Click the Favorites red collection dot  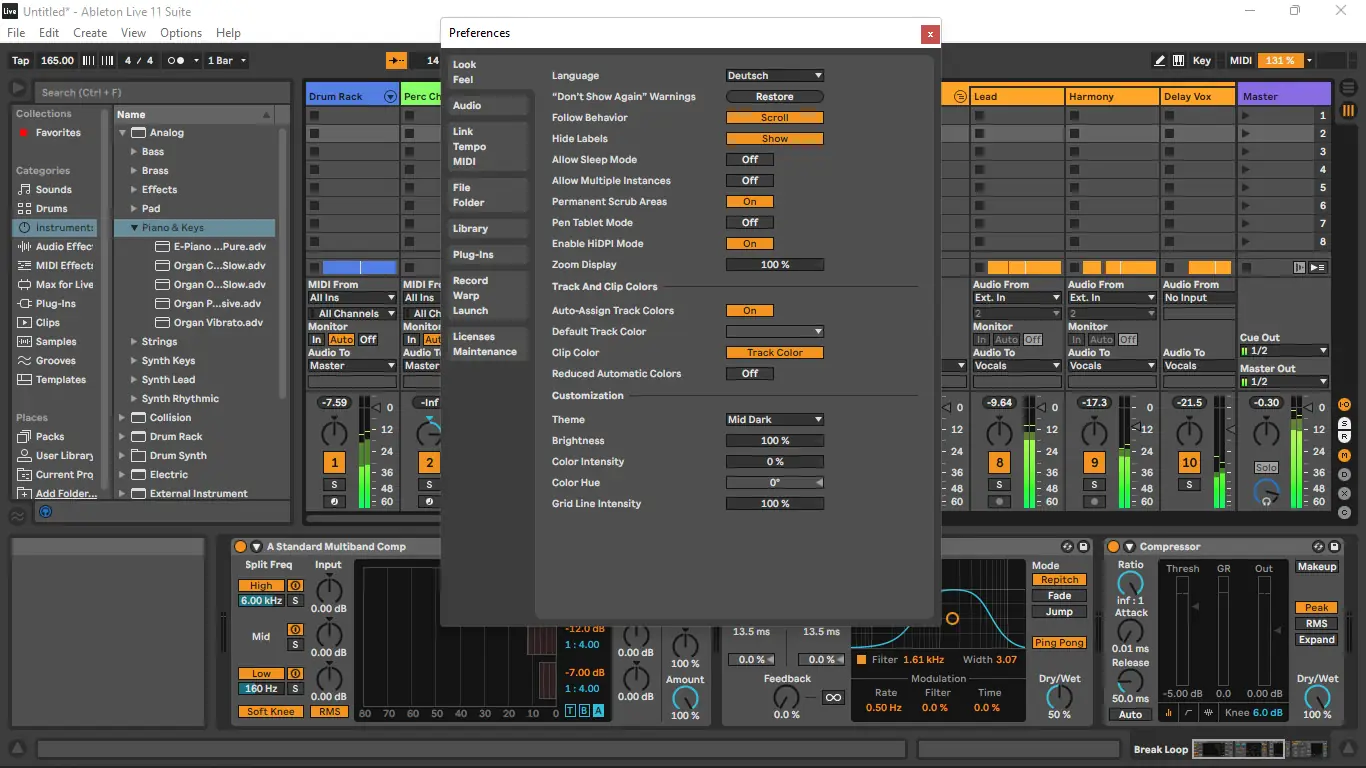[x=24, y=133]
